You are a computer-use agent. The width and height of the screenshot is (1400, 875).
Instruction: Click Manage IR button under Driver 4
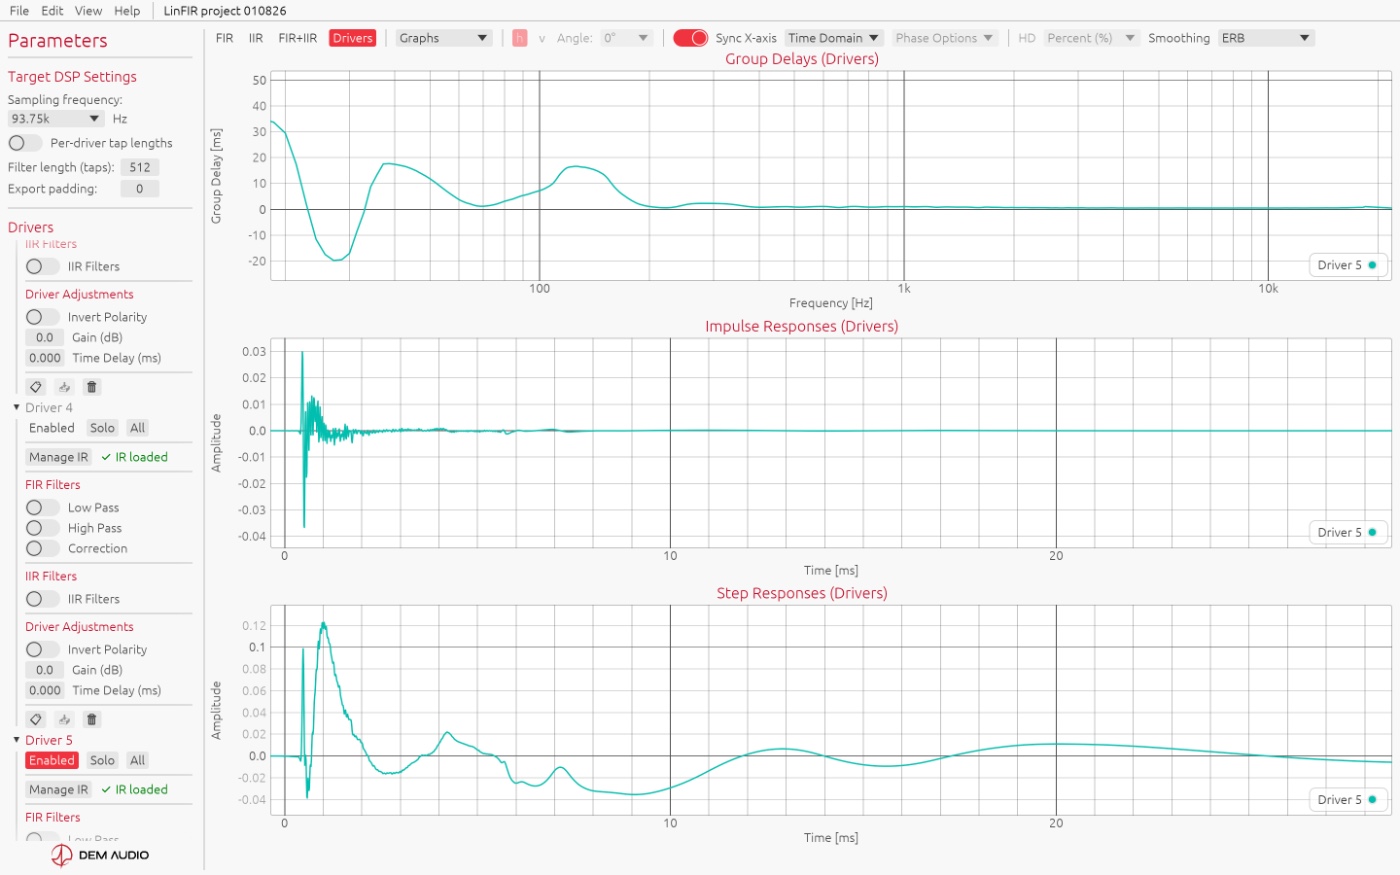pyautogui.click(x=58, y=457)
